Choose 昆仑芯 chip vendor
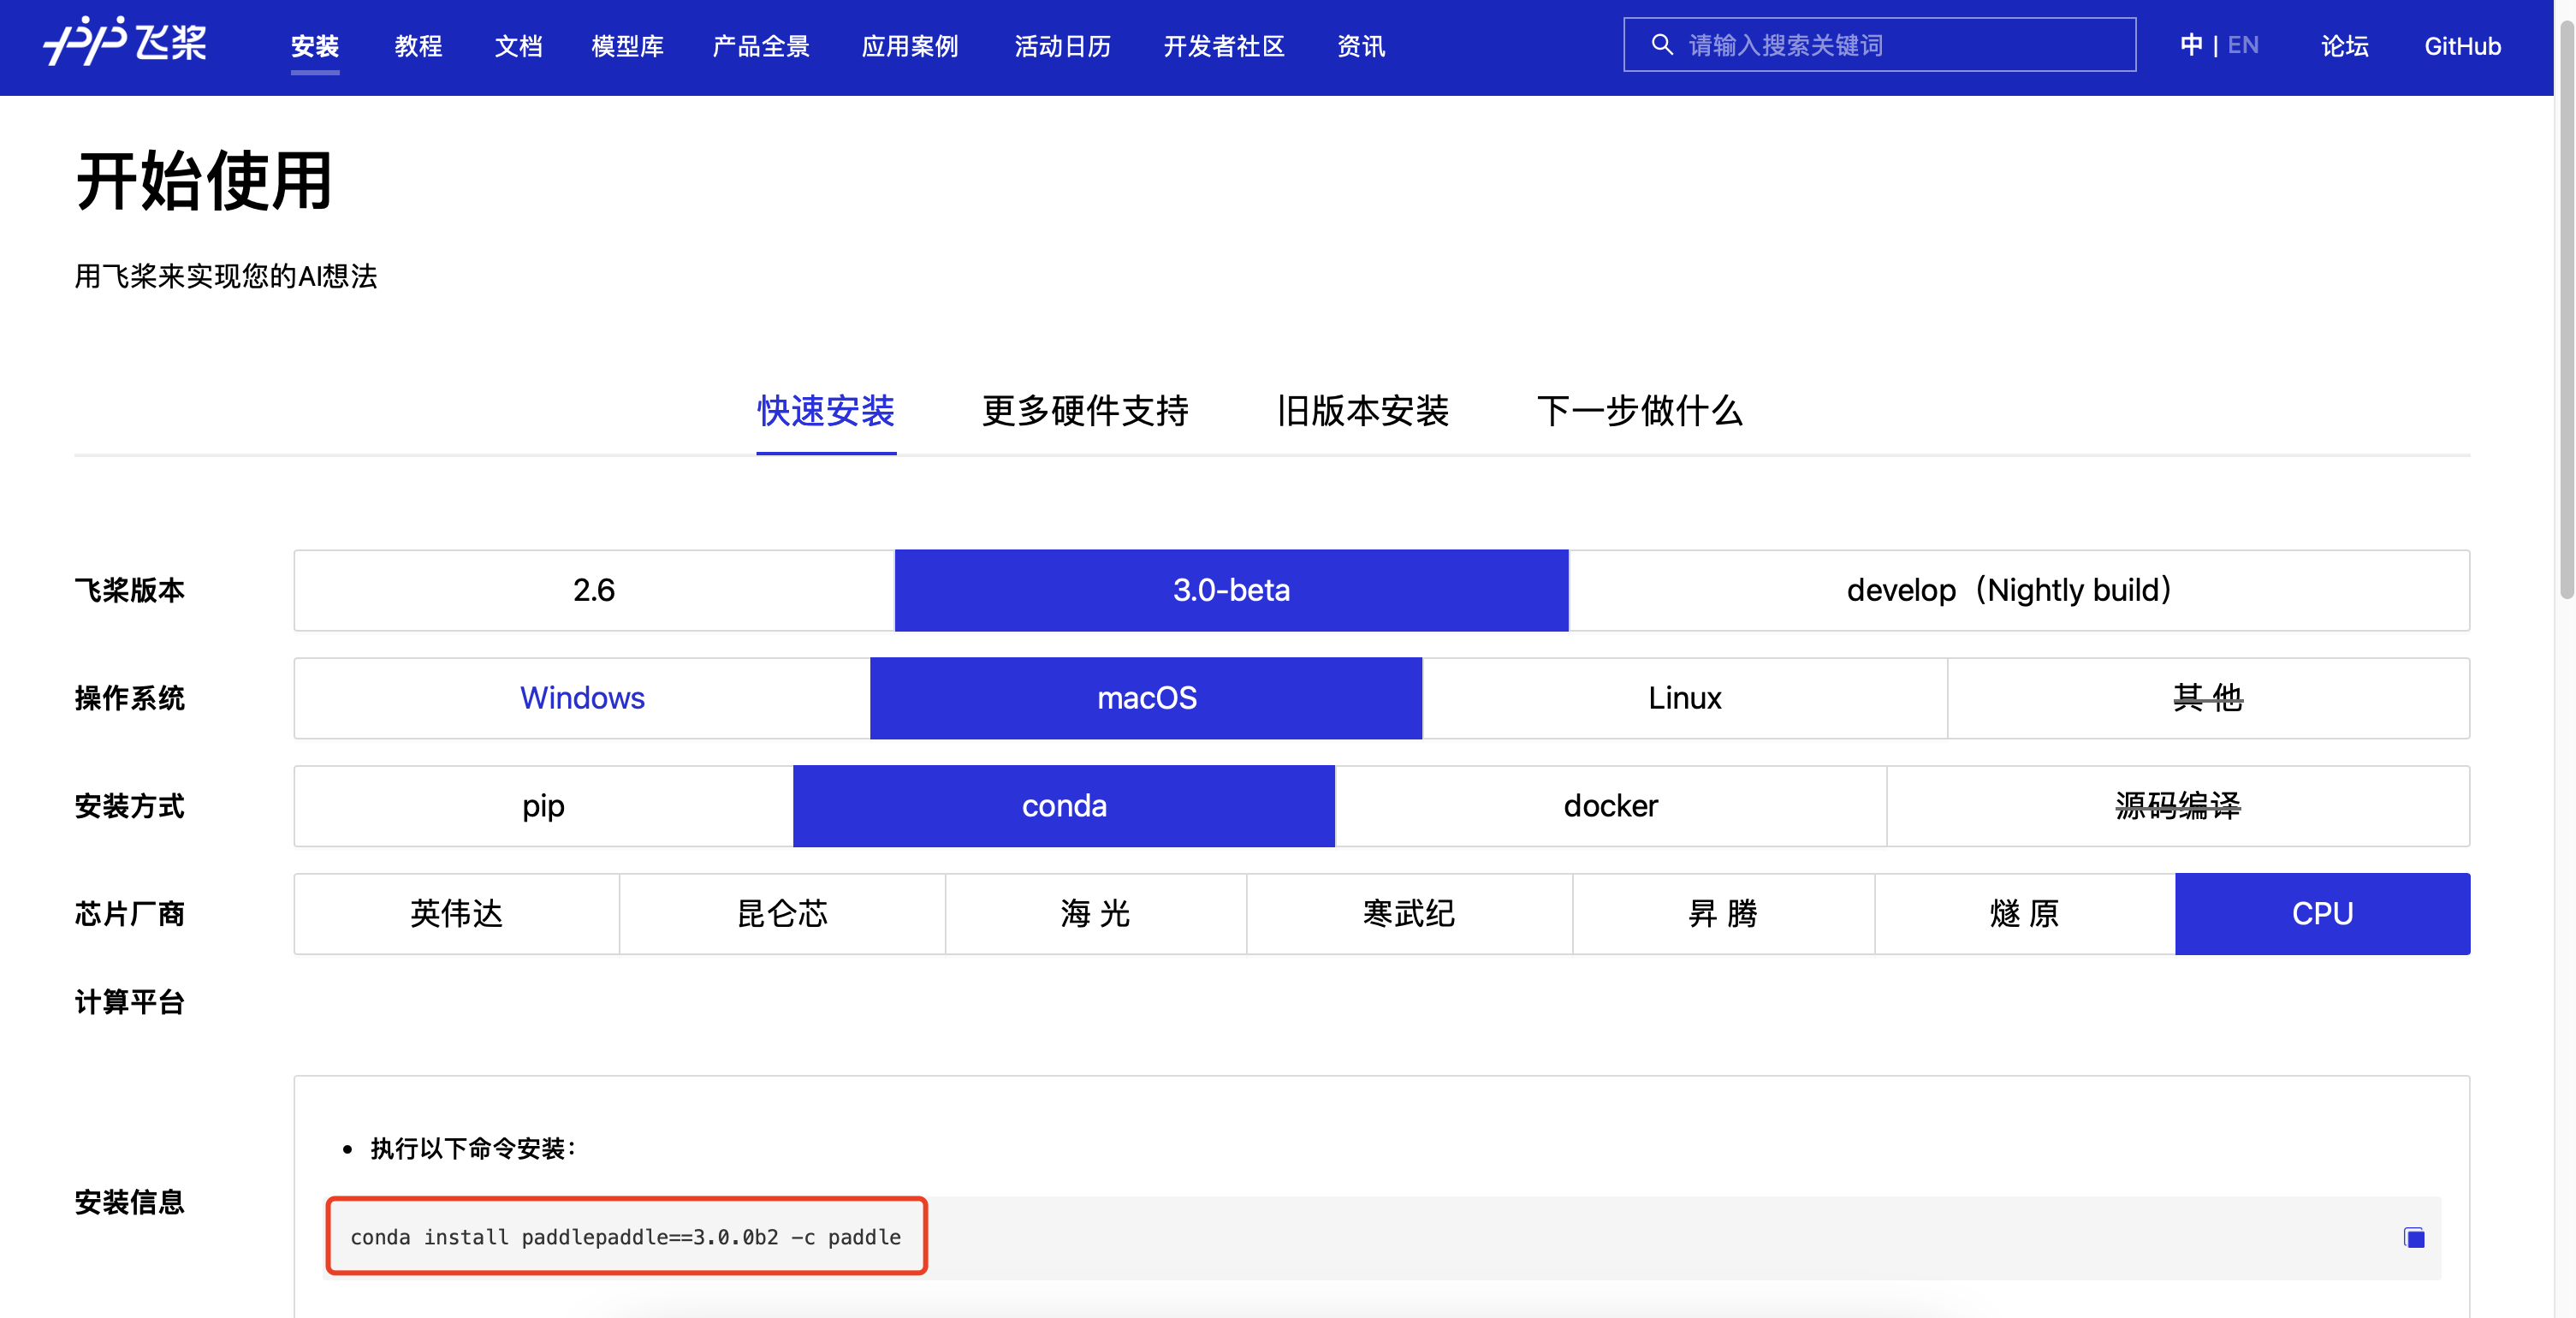 (x=782, y=914)
